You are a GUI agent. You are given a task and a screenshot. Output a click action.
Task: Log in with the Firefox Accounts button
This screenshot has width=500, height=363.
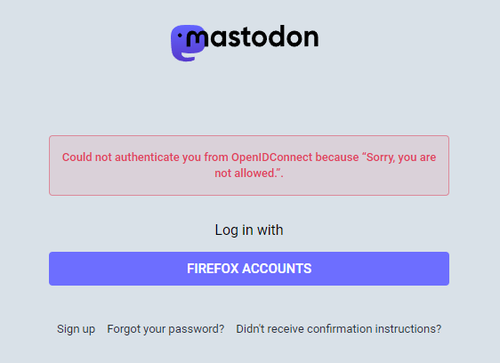pos(249,269)
